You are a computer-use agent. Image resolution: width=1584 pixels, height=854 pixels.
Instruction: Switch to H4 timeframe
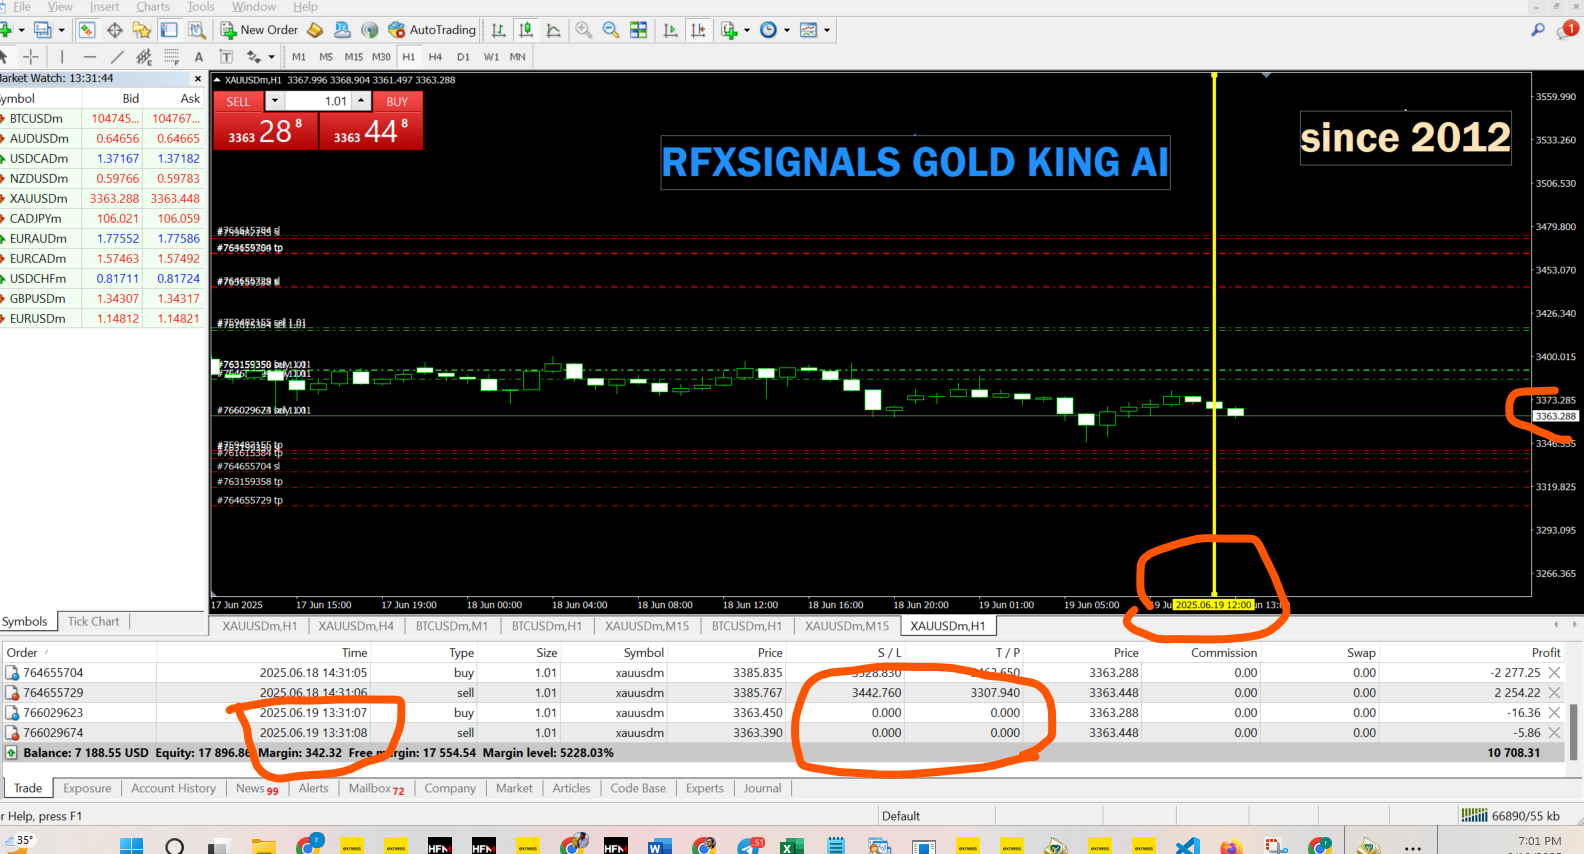(435, 57)
